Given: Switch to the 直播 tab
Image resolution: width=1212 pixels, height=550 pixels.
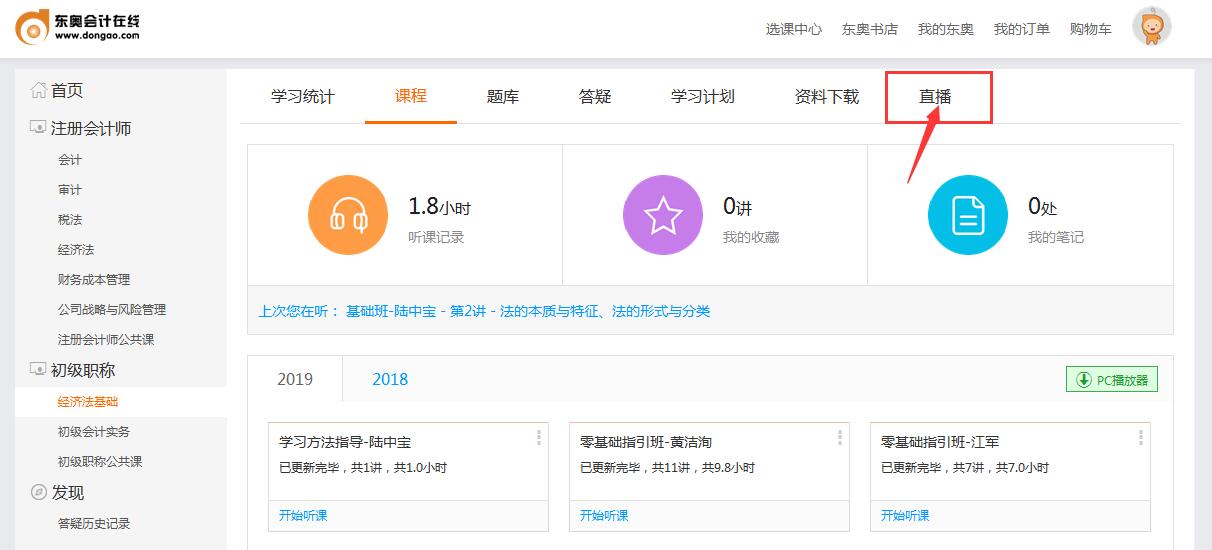Looking at the screenshot, I should [x=935, y=97].
